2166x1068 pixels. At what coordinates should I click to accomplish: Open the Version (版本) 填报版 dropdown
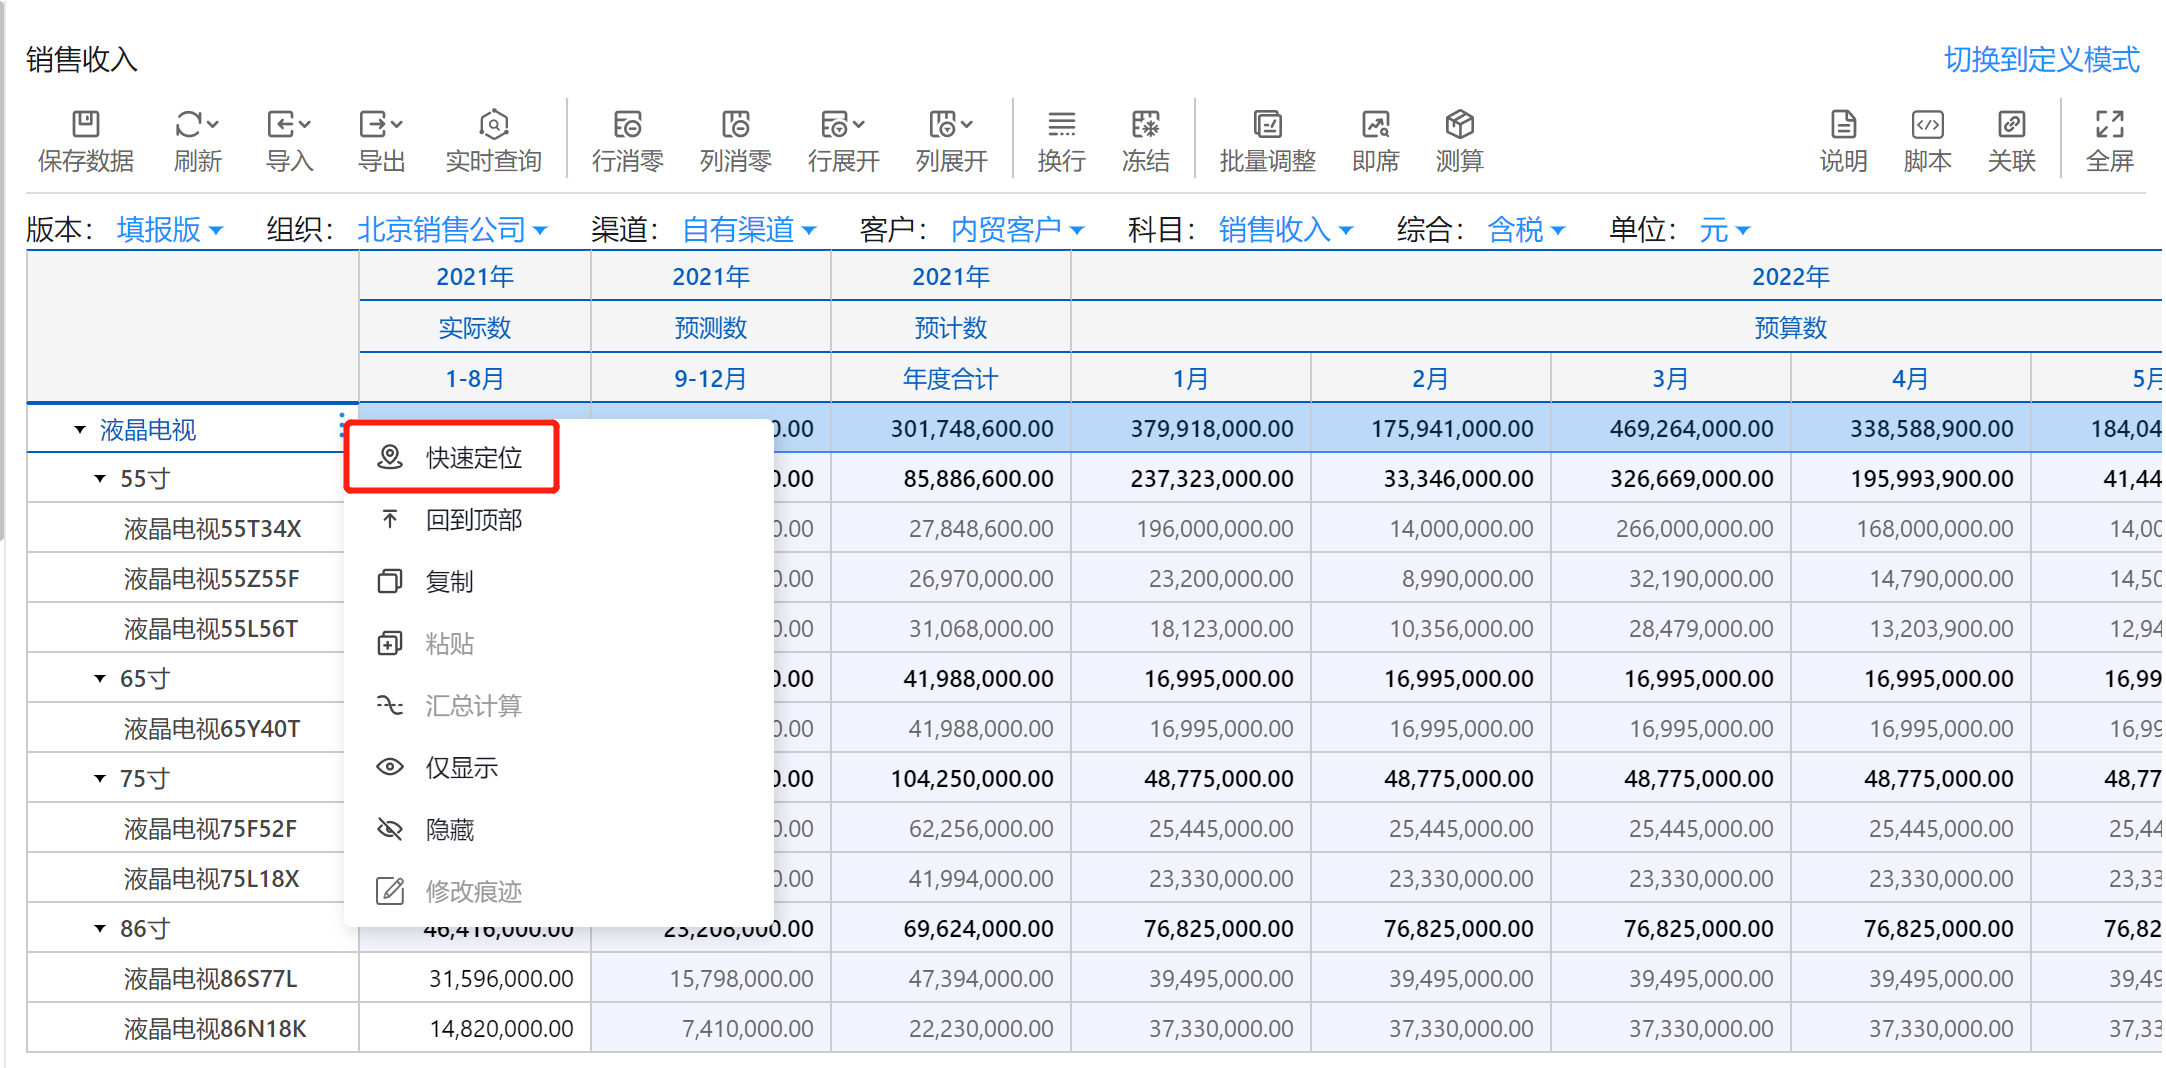point(169,230)
